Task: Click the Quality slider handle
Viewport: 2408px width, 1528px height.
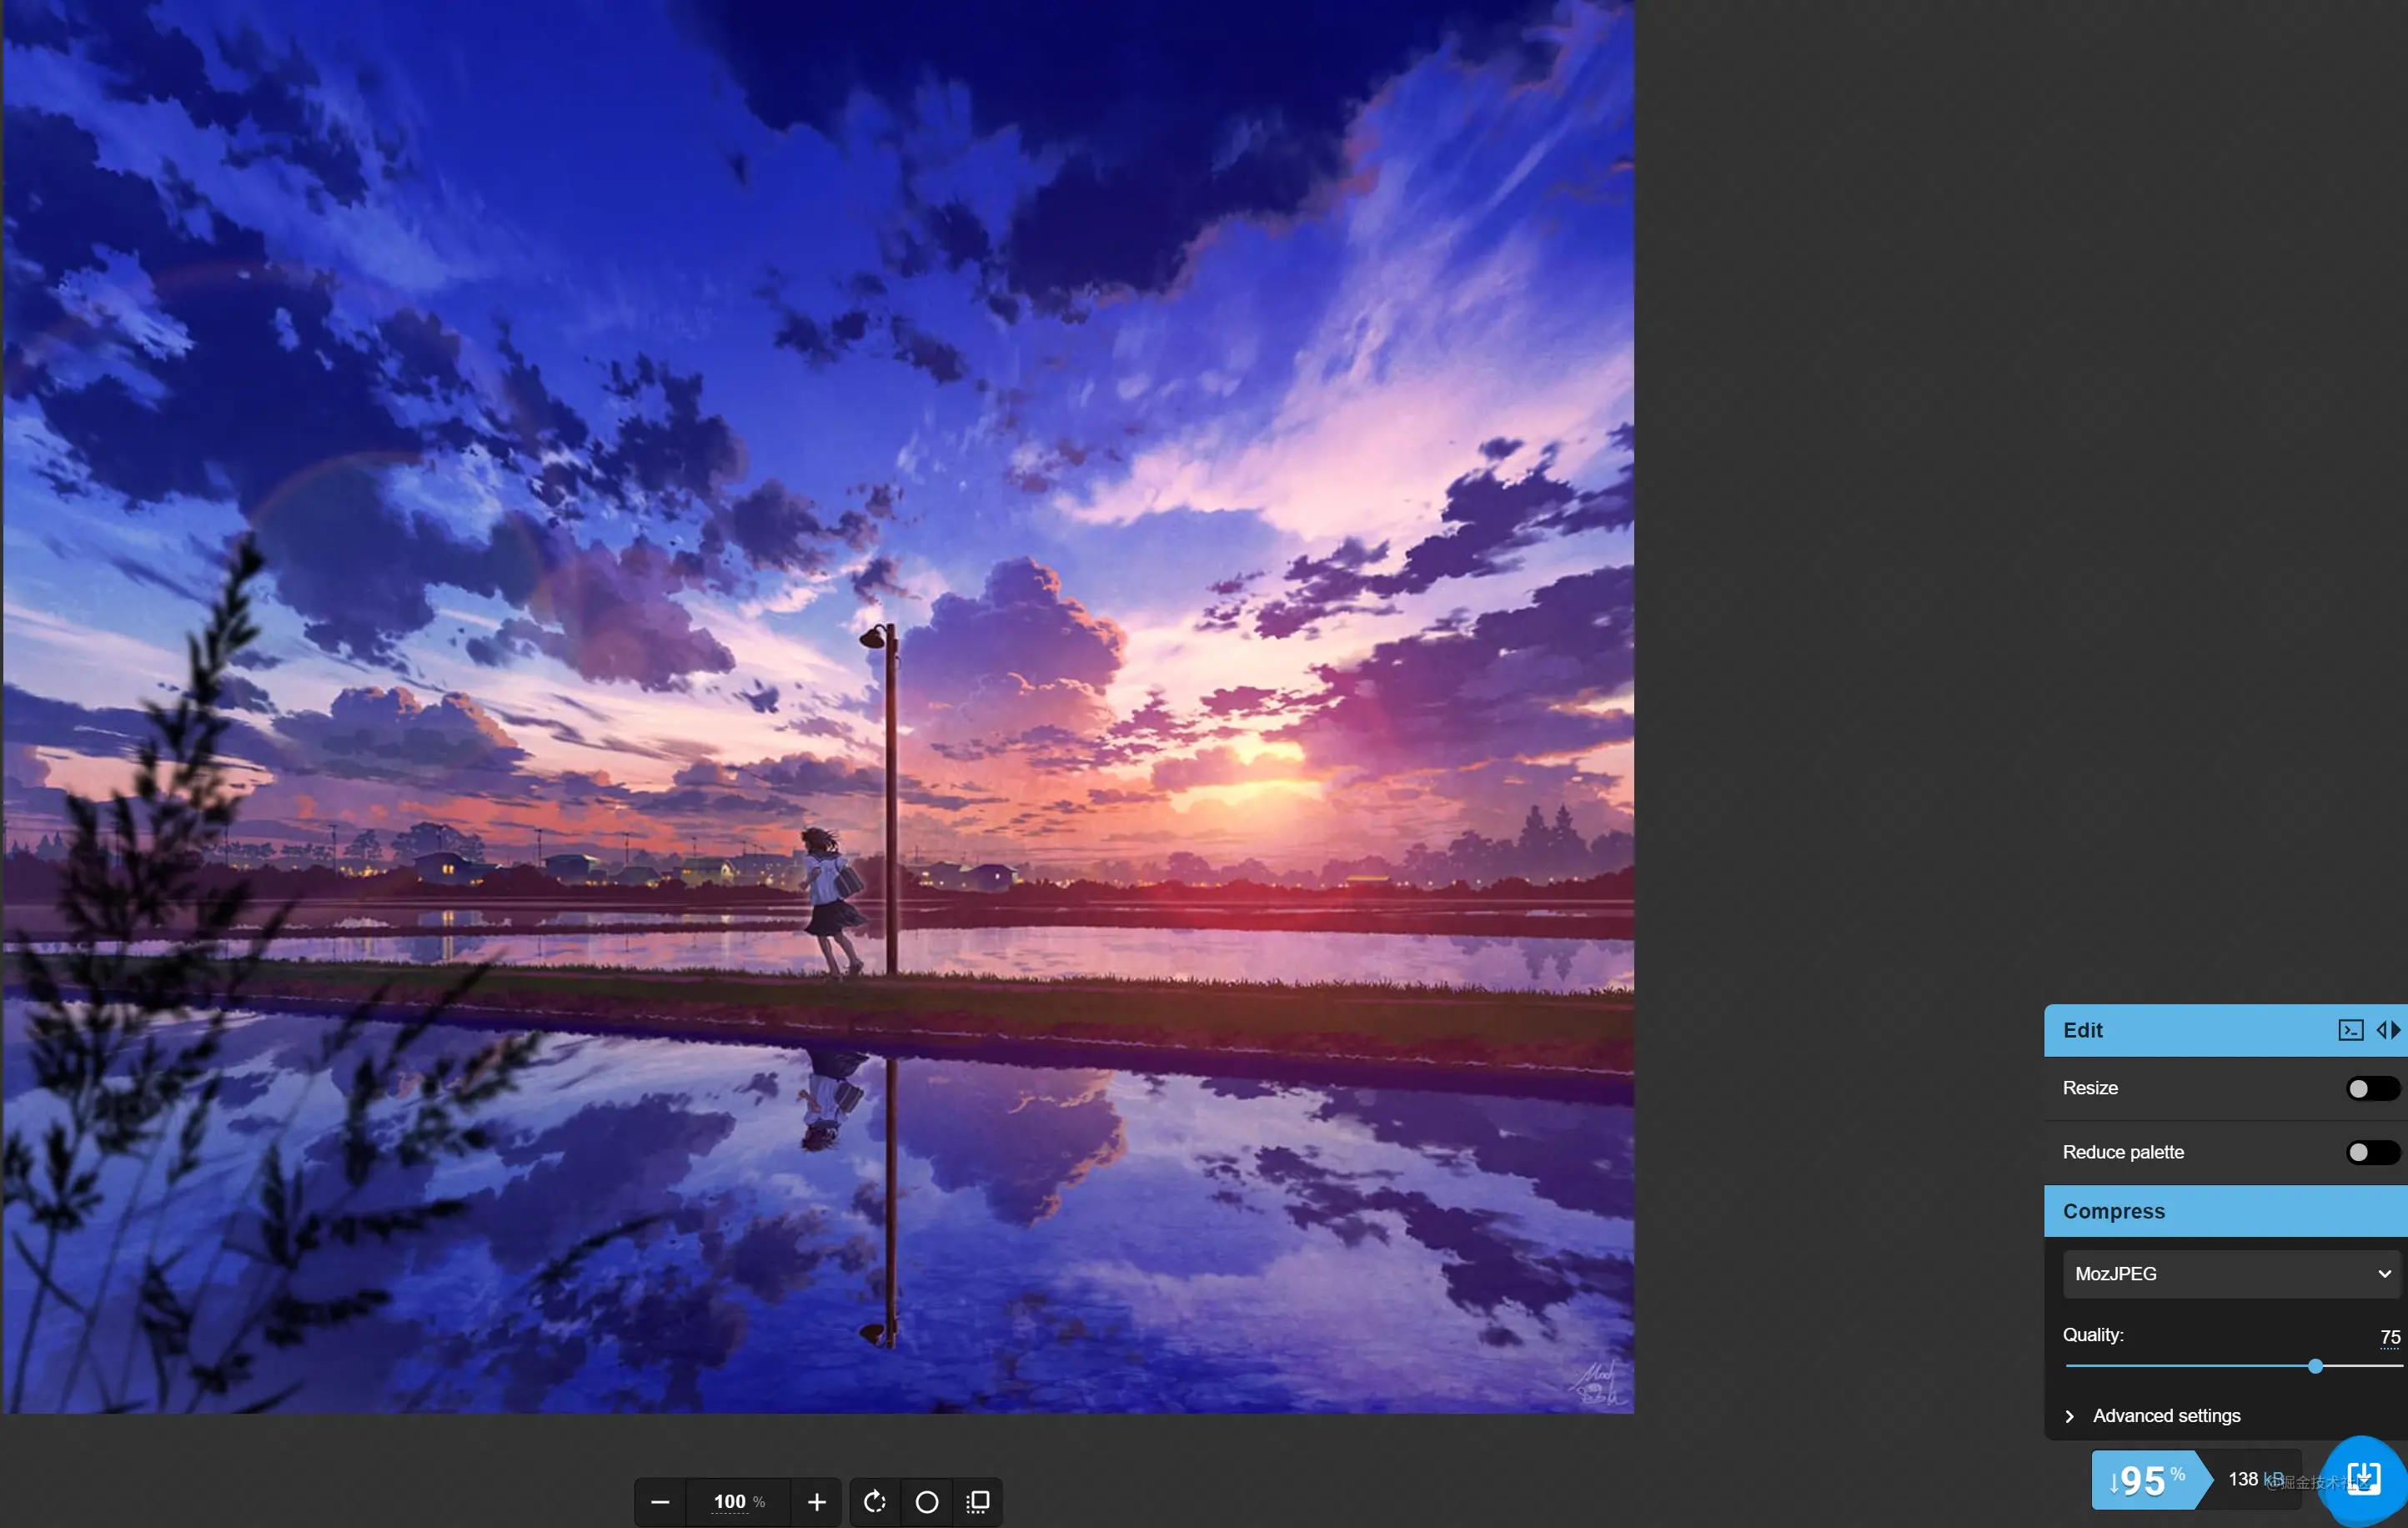Action: point(2315,1366)
